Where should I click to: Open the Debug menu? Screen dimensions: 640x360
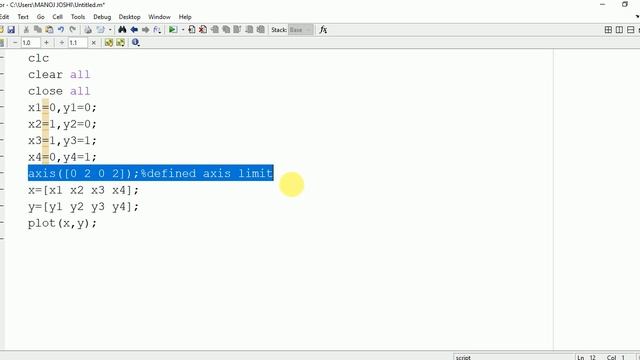(x=102, y=17)
